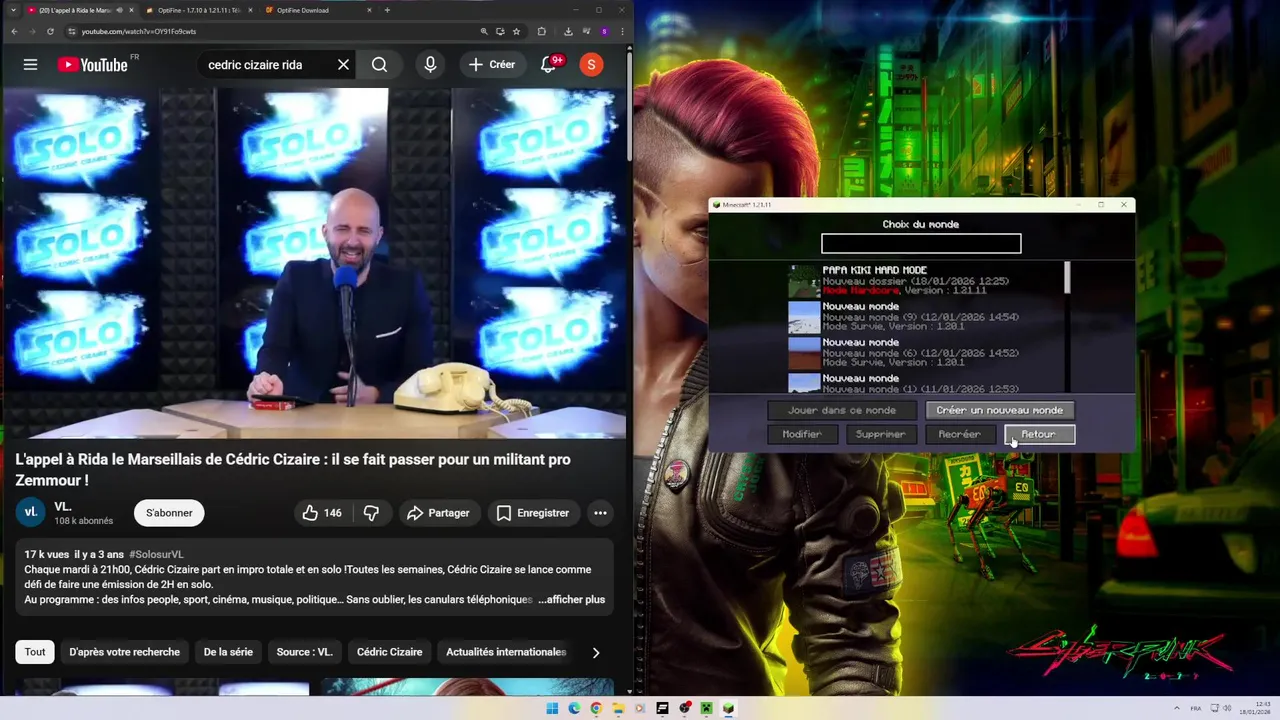Like the video with thumbs up
Image resolution: width=1280 pixels, height=720 pixels.
tap(322, 513)
